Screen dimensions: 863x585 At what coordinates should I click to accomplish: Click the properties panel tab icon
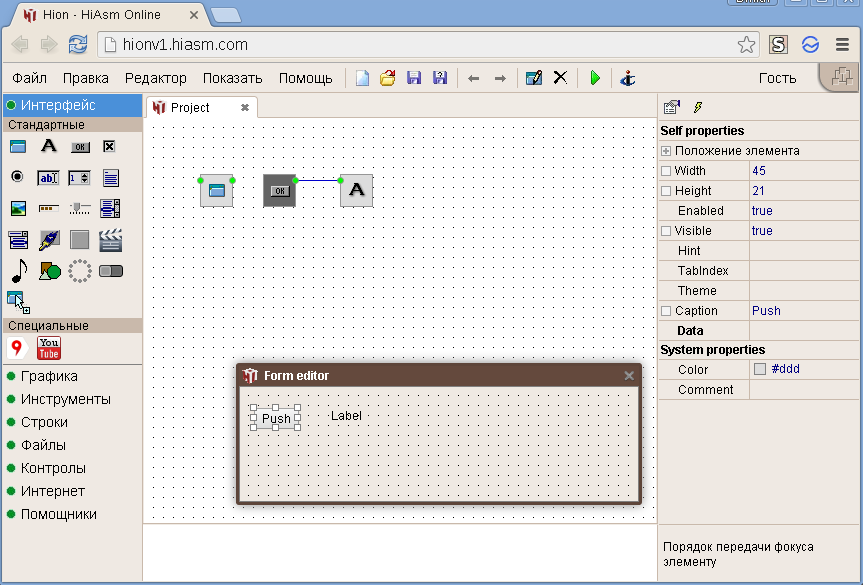coord(671,107)
